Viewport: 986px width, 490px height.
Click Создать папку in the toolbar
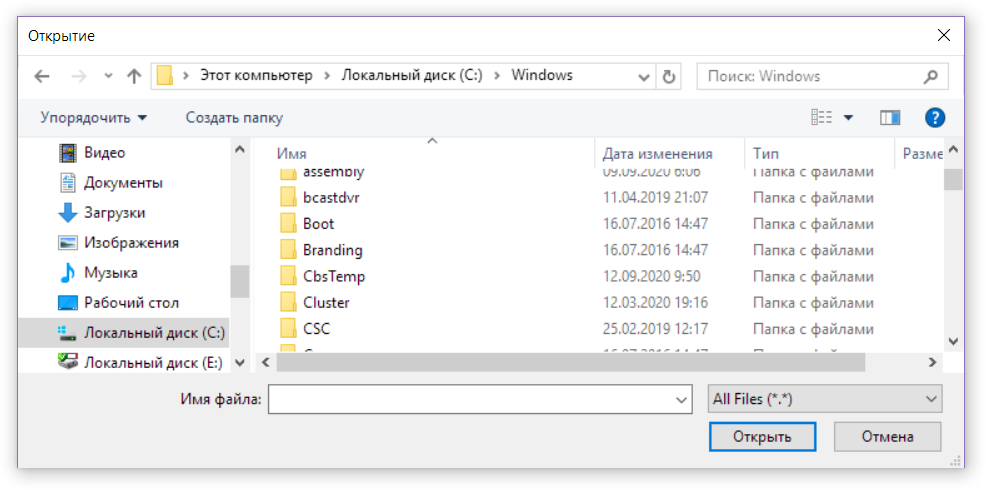234,118
